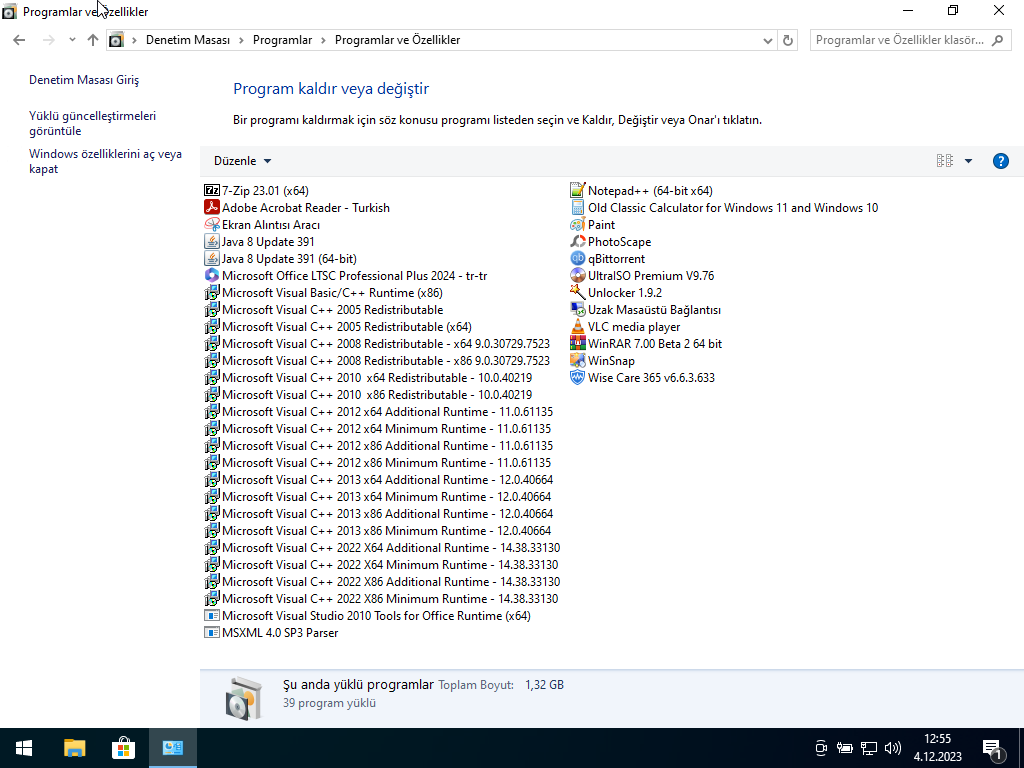
Task: Click the Old Classic Calculator icon
Action: [577, 208]
